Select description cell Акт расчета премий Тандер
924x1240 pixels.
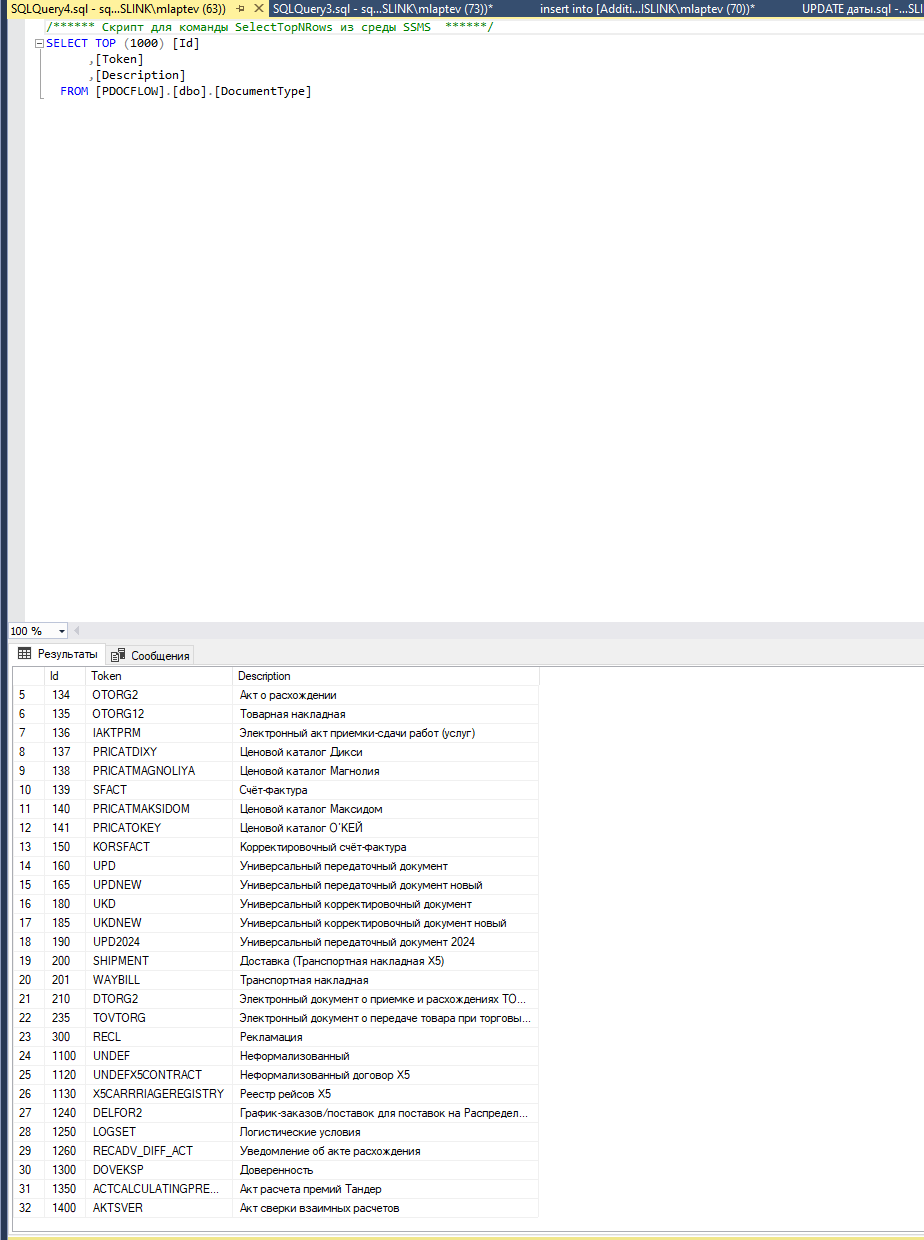[x=386, y=1189]
